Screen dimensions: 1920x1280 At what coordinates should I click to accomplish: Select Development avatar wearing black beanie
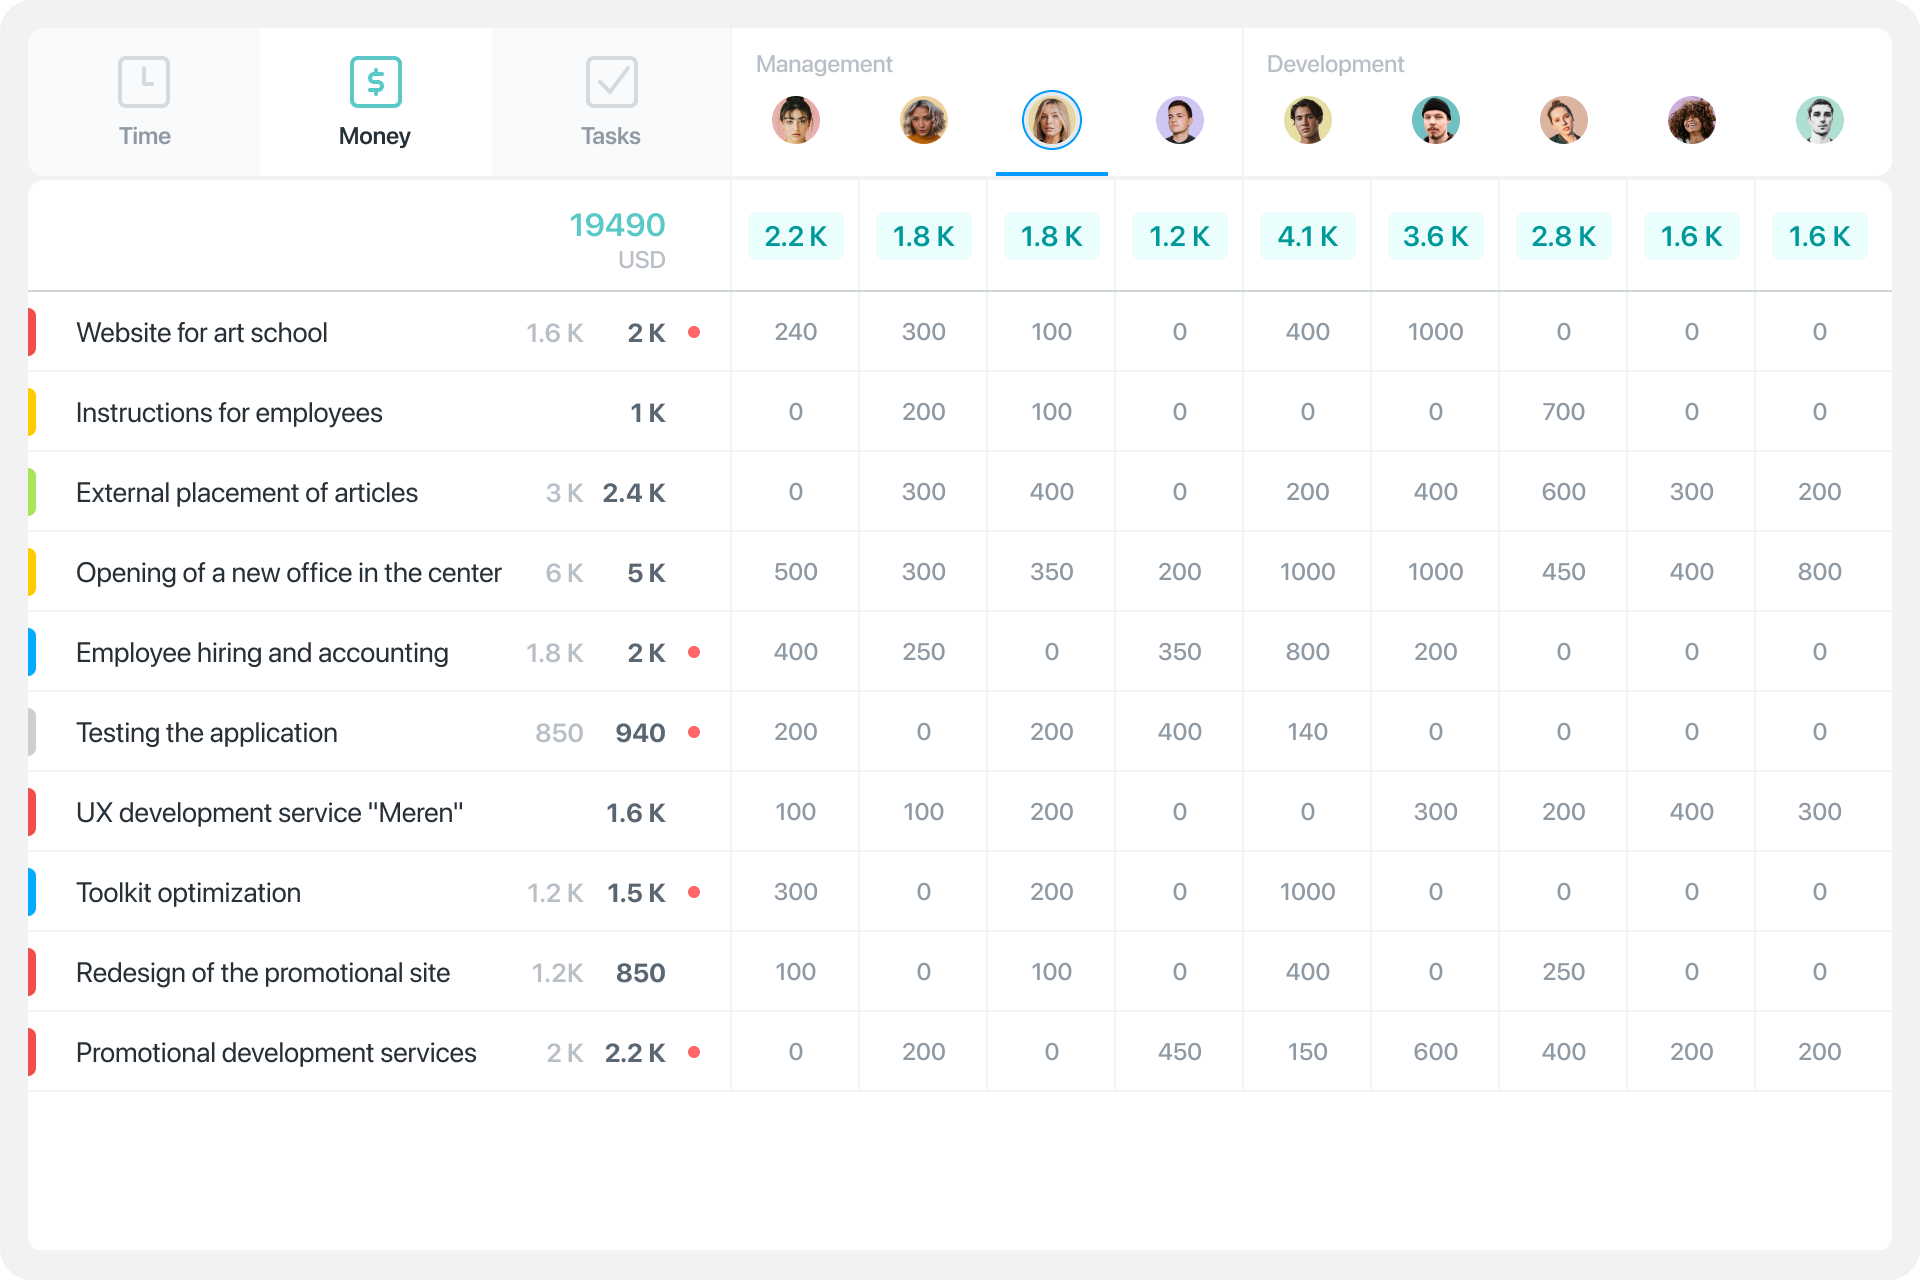[x=1435, y=120]
